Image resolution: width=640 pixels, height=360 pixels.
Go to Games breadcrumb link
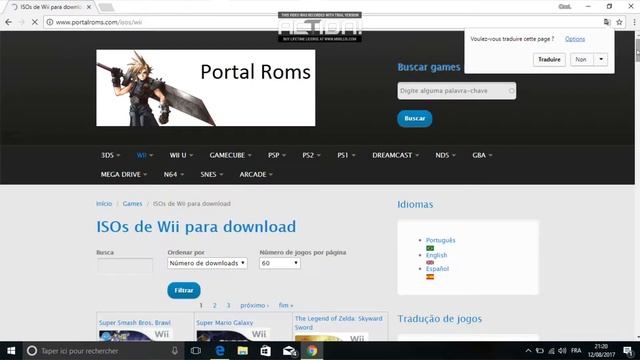tap(132, 203)
